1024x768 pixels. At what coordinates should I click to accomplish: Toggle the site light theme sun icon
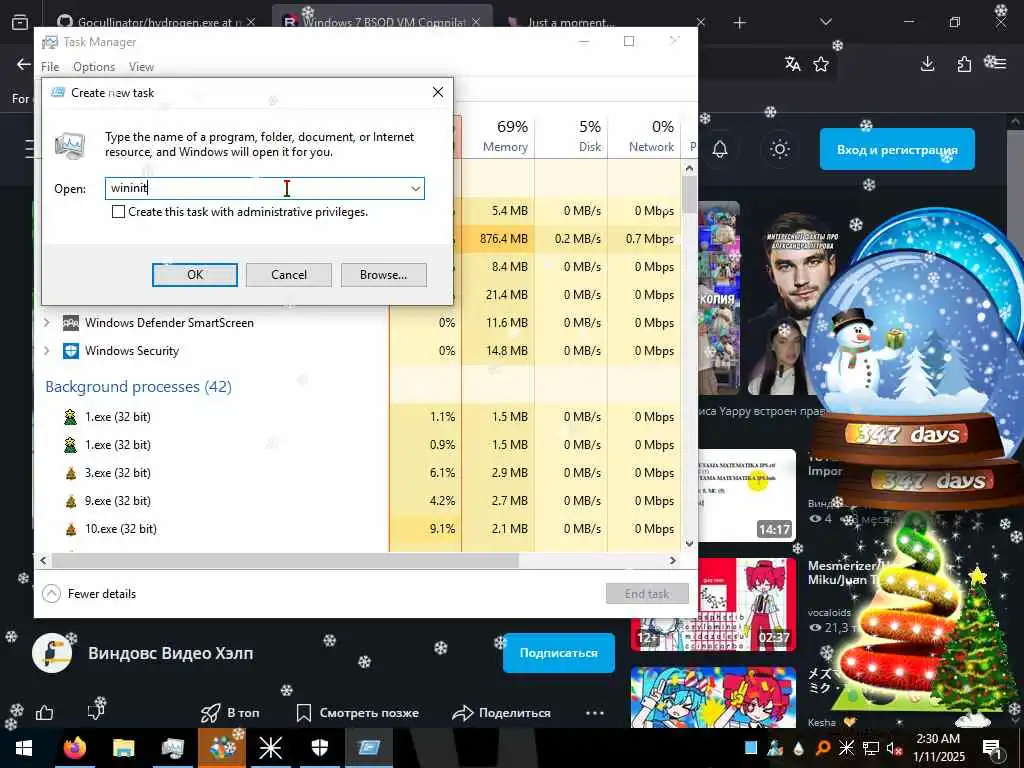point(779,149)
